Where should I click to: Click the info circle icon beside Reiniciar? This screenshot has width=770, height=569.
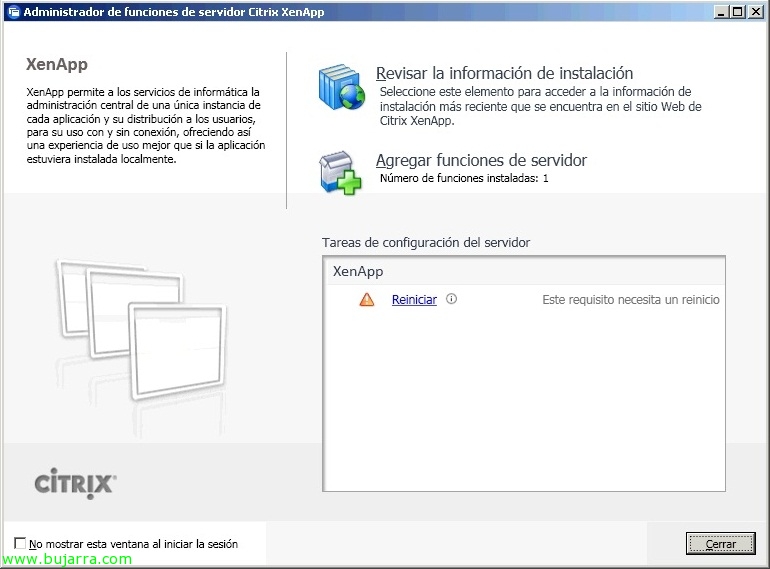coord(451,298)
